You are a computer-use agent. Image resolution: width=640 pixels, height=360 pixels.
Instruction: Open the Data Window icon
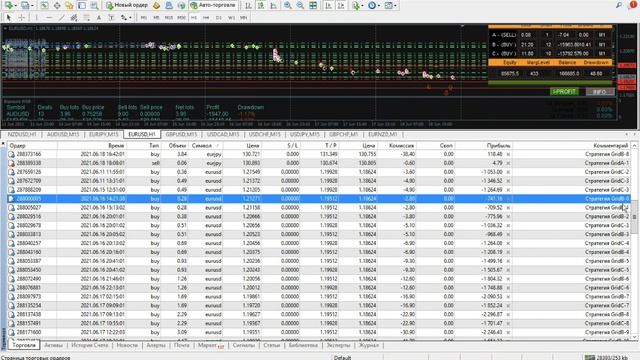[57, 5]
